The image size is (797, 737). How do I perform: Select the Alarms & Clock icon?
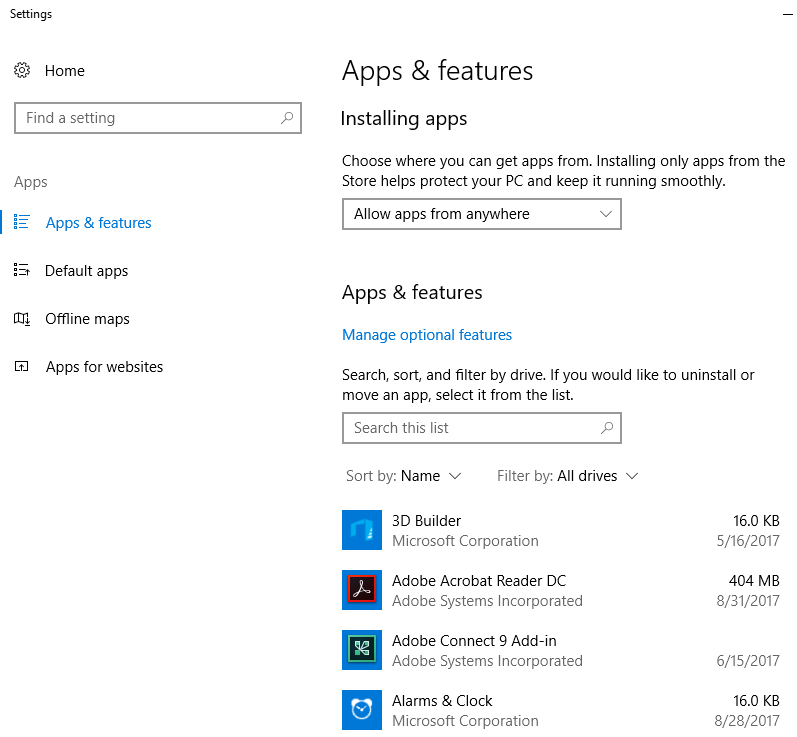361,710
